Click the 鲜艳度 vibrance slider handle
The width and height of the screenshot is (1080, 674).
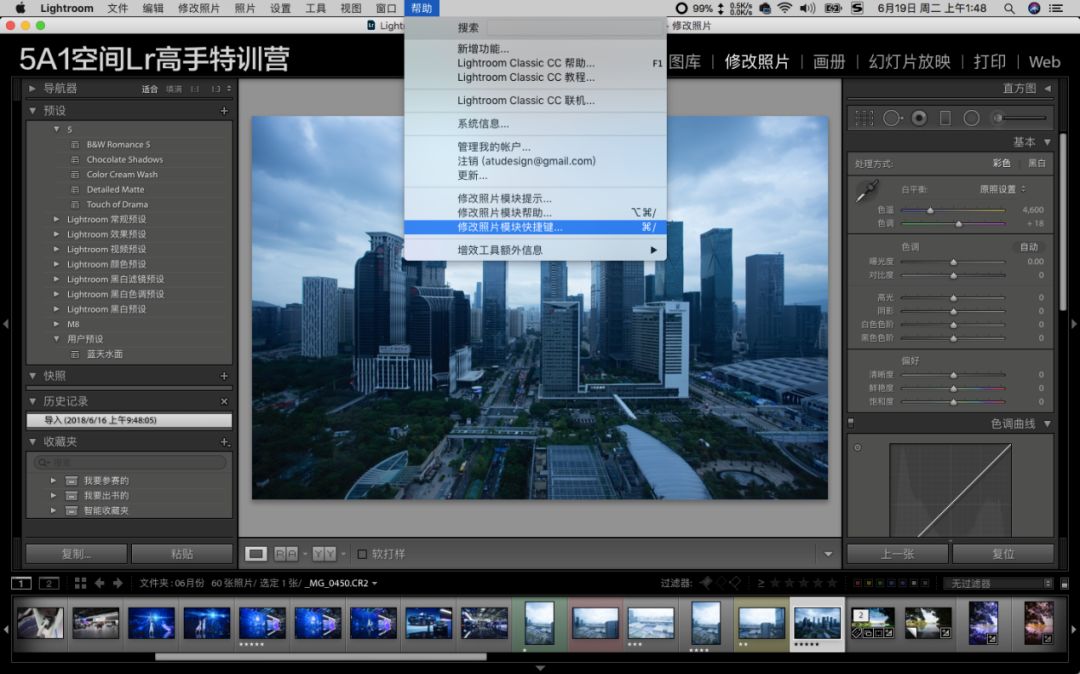click(x=953, y=388)
